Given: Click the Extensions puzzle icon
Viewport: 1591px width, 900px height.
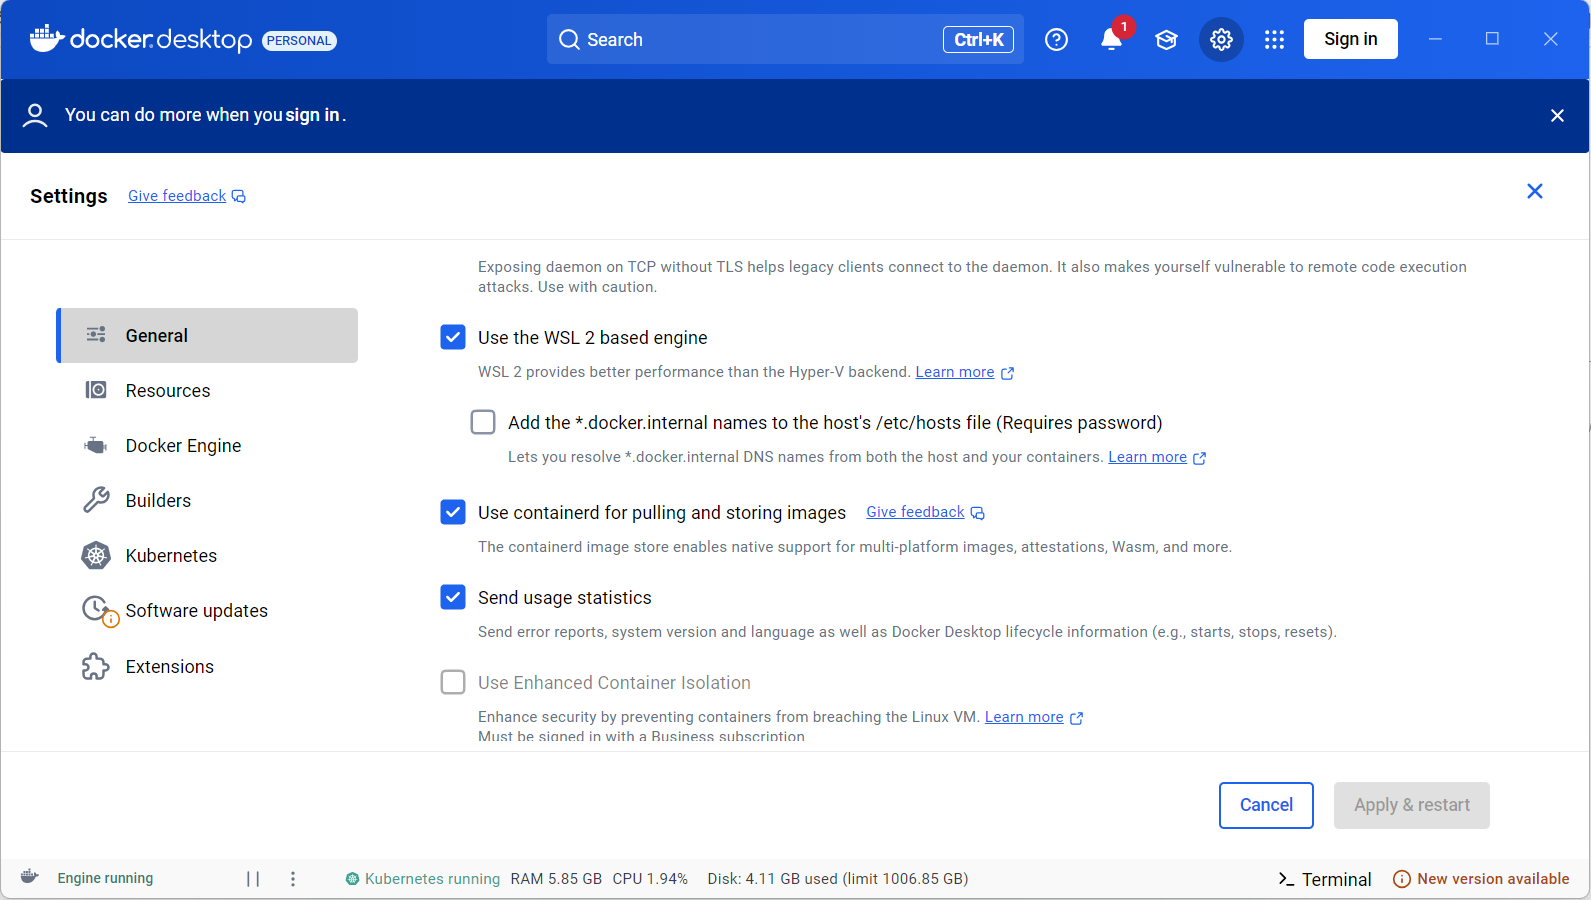Looking at the screenshot, I should coord(96,666).
